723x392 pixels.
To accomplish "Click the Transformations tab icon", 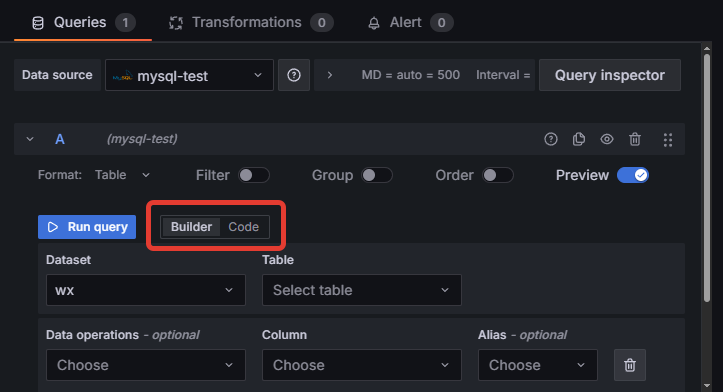I will tap(176, 23).
